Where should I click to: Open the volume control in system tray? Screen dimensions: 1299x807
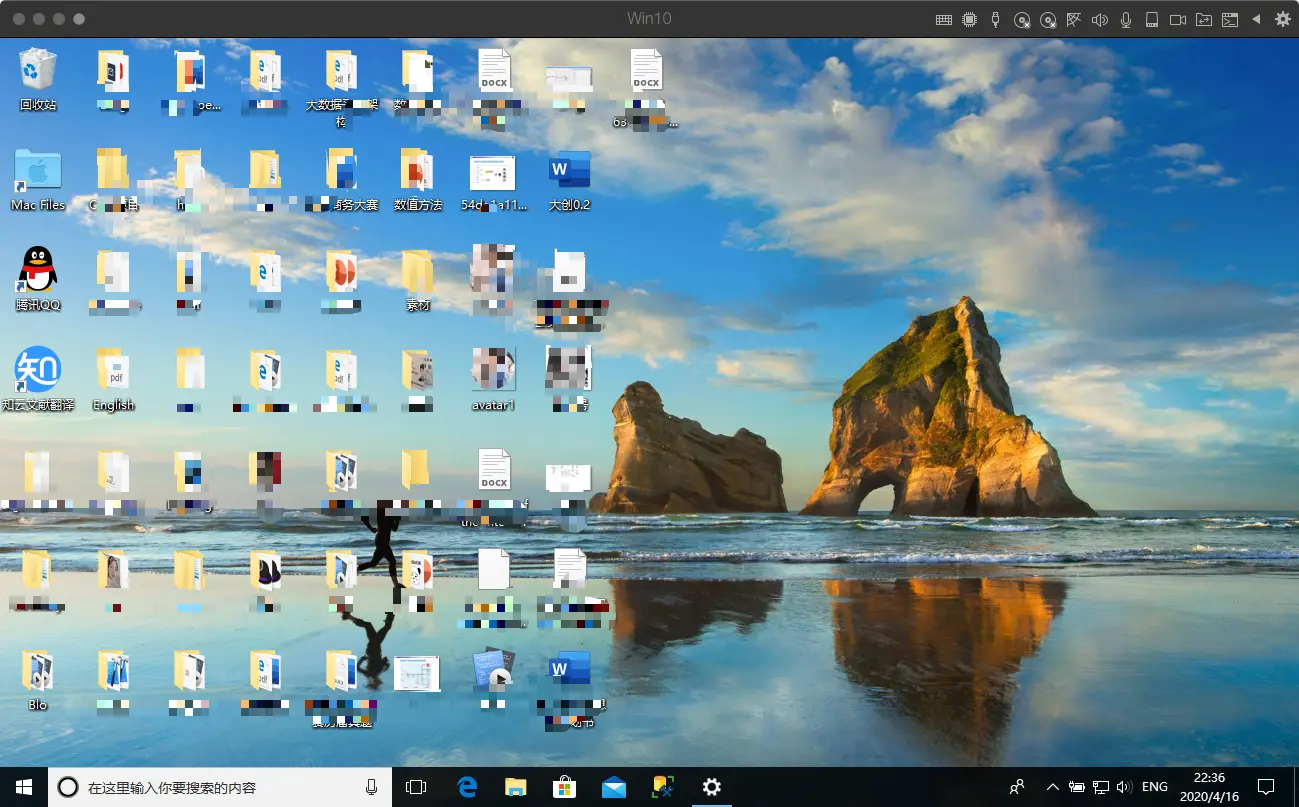(x=1123, y=787)
